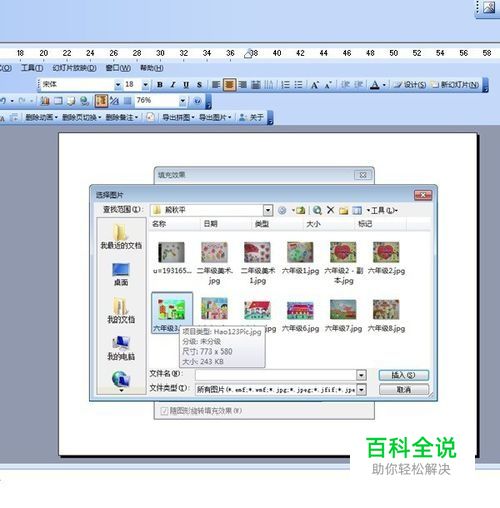
Task: Apply numbered list formatting
Action: coord(285,85)
